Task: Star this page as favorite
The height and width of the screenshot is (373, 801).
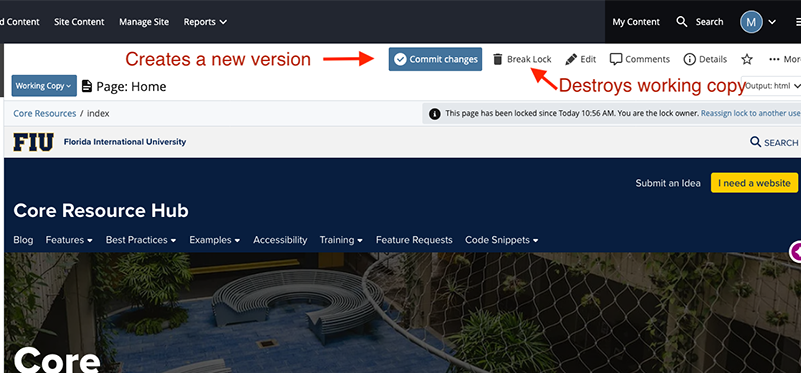Action: (x=747, y=59)
